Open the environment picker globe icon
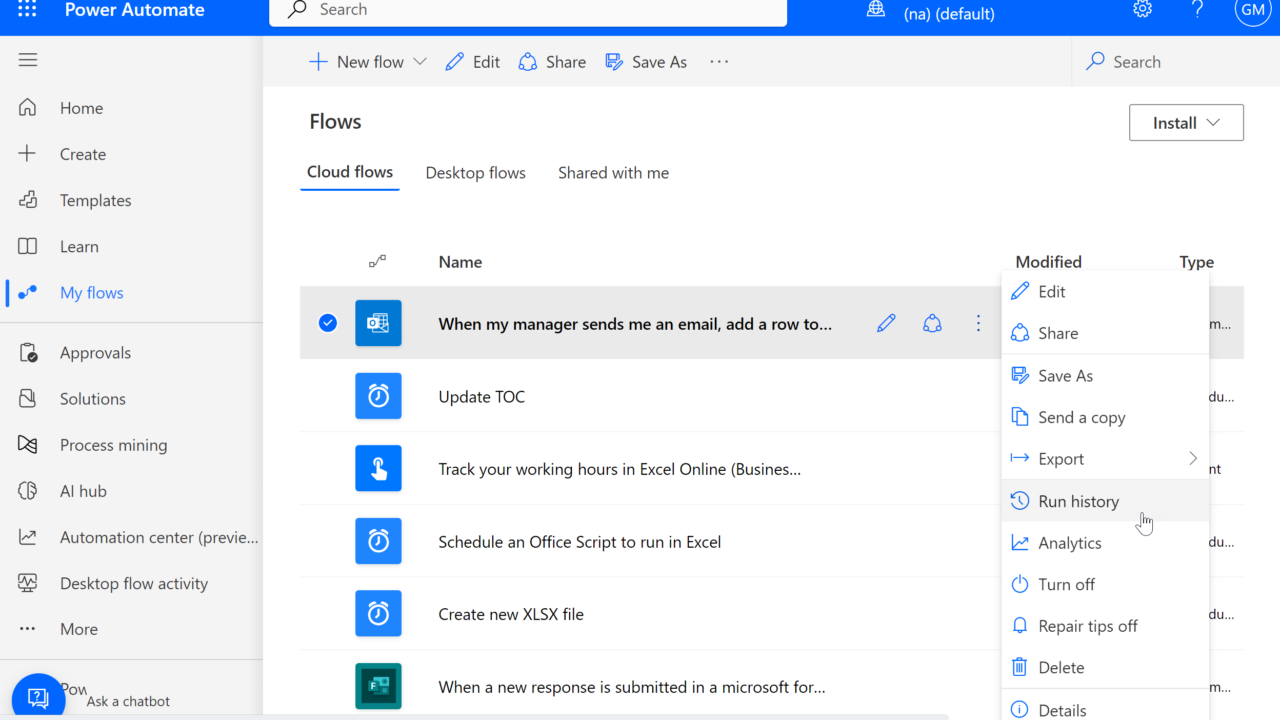This screenshot has width=1280, height=720. (x=876, y=10)
